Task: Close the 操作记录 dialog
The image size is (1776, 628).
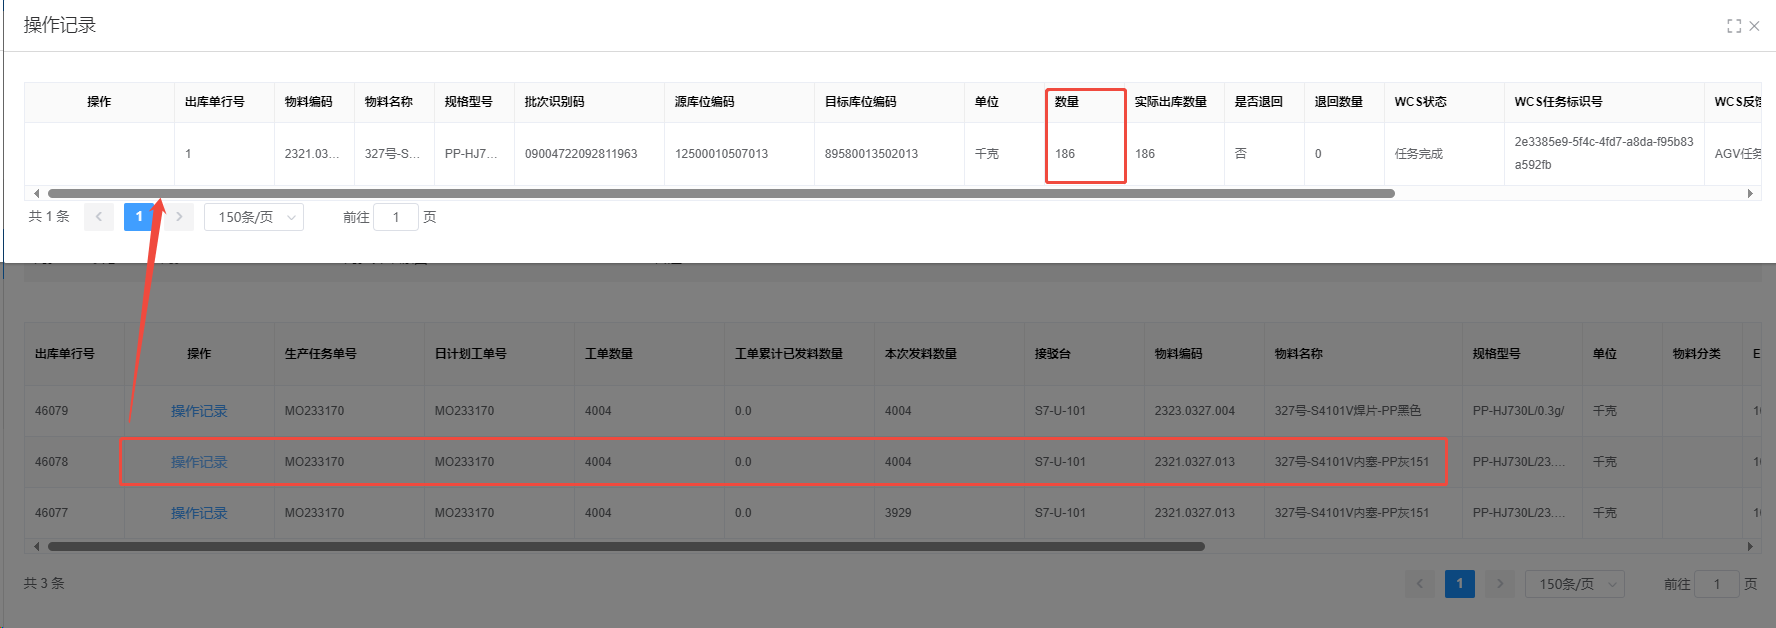Action: (x=1754, y=26)
